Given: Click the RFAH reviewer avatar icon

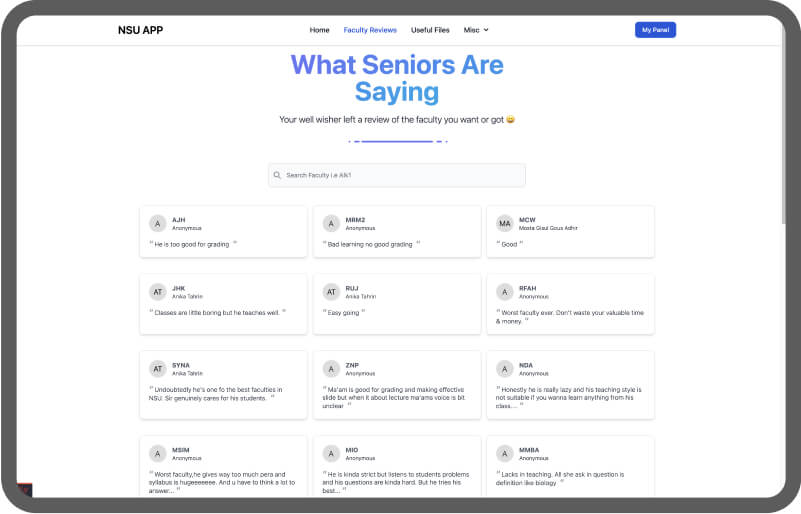Looking at the screenshot, I should pyautogui.click(x=505, y=292).
